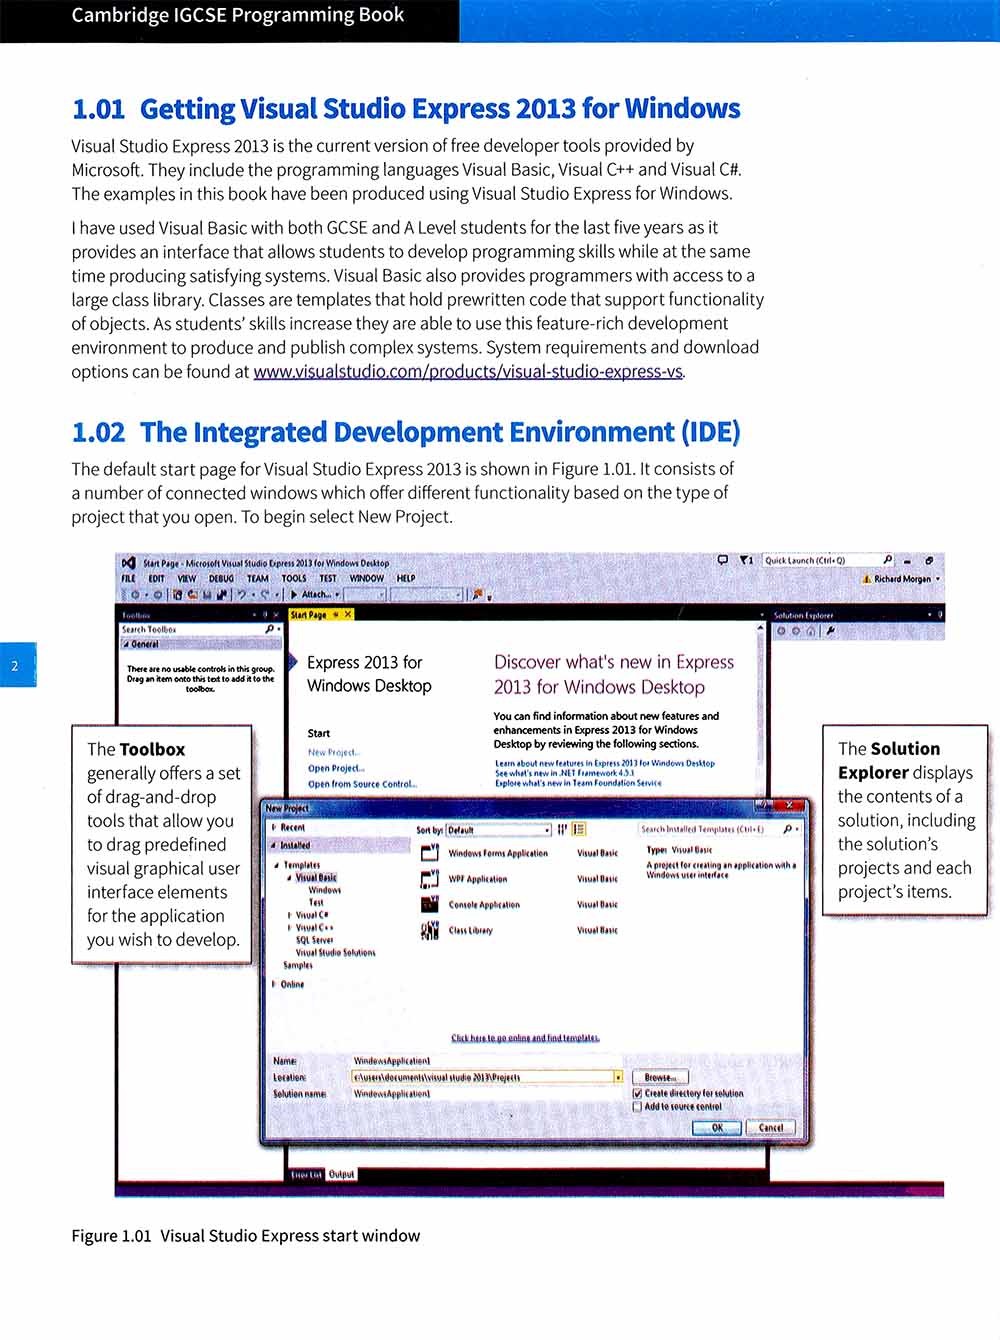Switch to the Output tab

click(341, 1174)
